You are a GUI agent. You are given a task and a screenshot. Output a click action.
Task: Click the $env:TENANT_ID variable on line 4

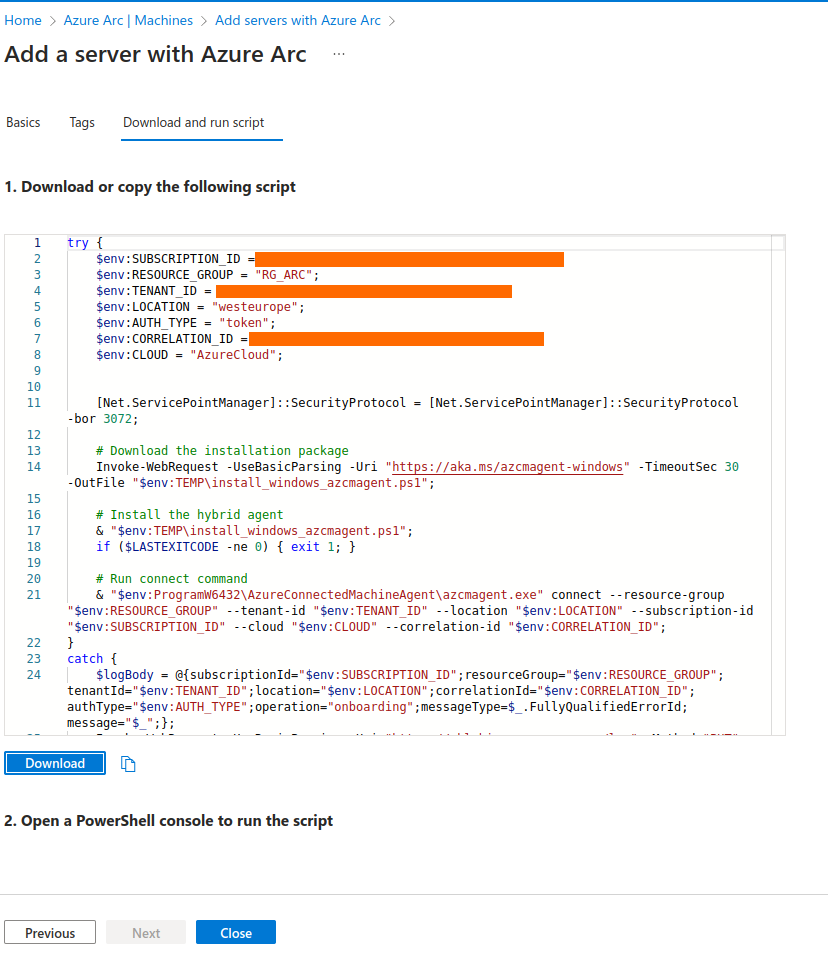(146, 291)
